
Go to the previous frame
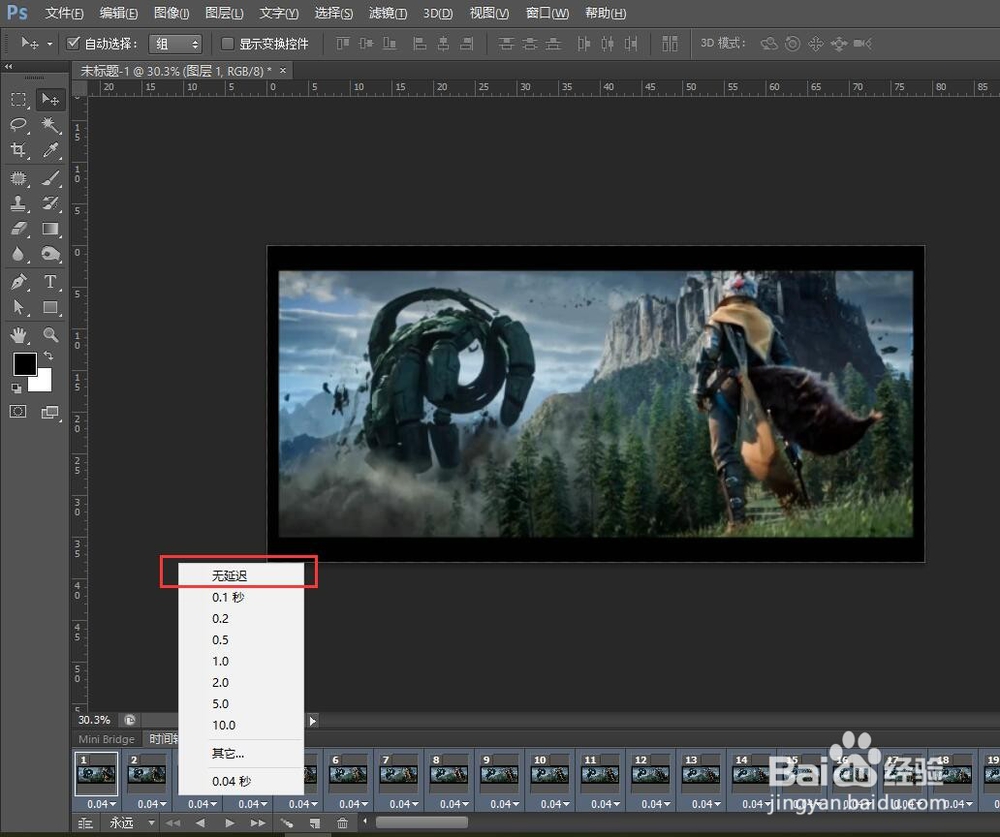click(x=200, y=823)
